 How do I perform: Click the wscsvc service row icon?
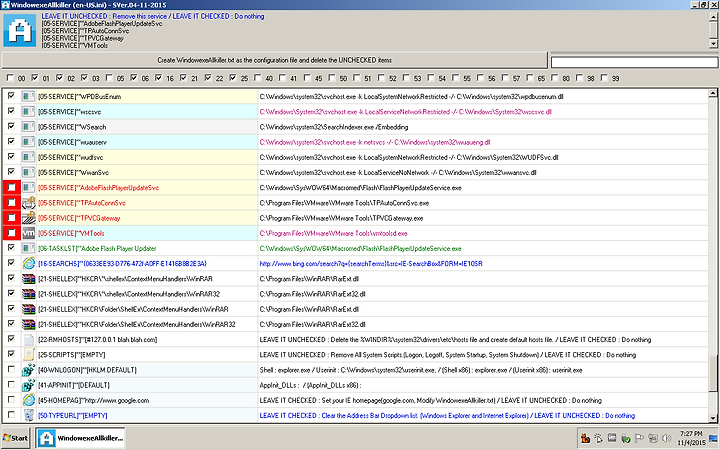coord(28,112)
